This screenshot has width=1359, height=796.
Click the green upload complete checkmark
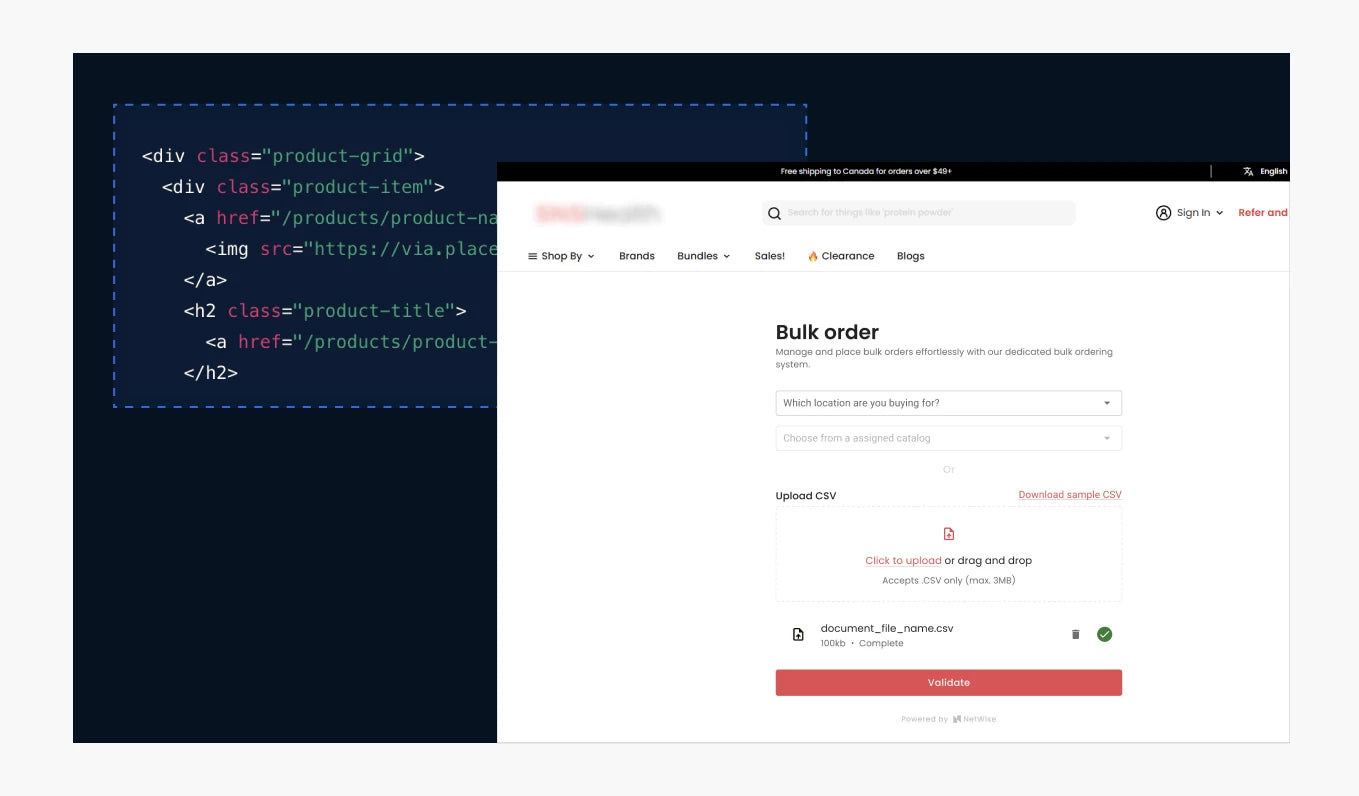pos(1104,634)
